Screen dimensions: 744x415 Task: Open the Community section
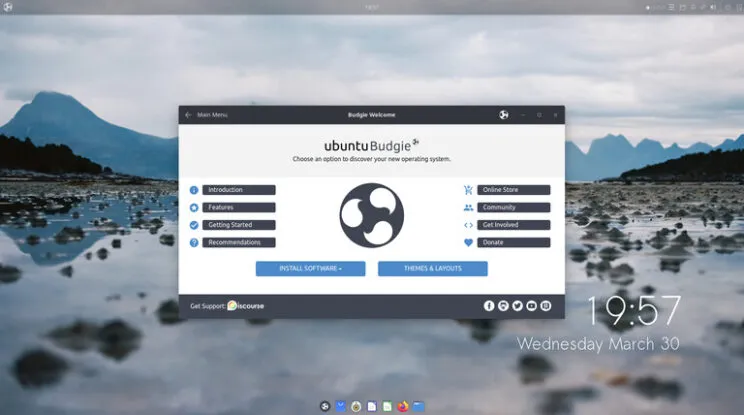[513, 207]
